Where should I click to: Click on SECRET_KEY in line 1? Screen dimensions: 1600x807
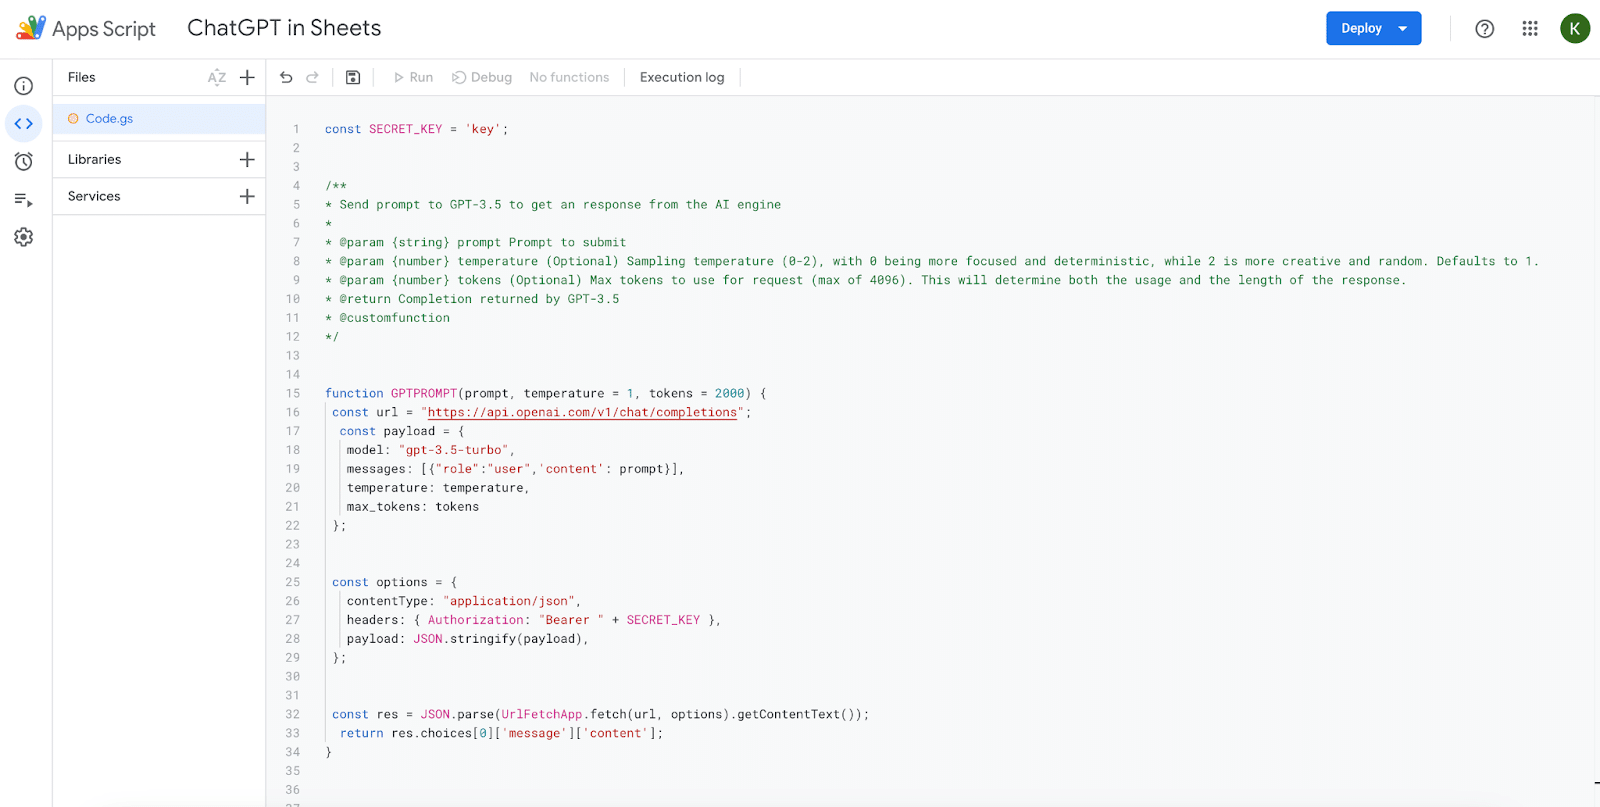(405, 129)
